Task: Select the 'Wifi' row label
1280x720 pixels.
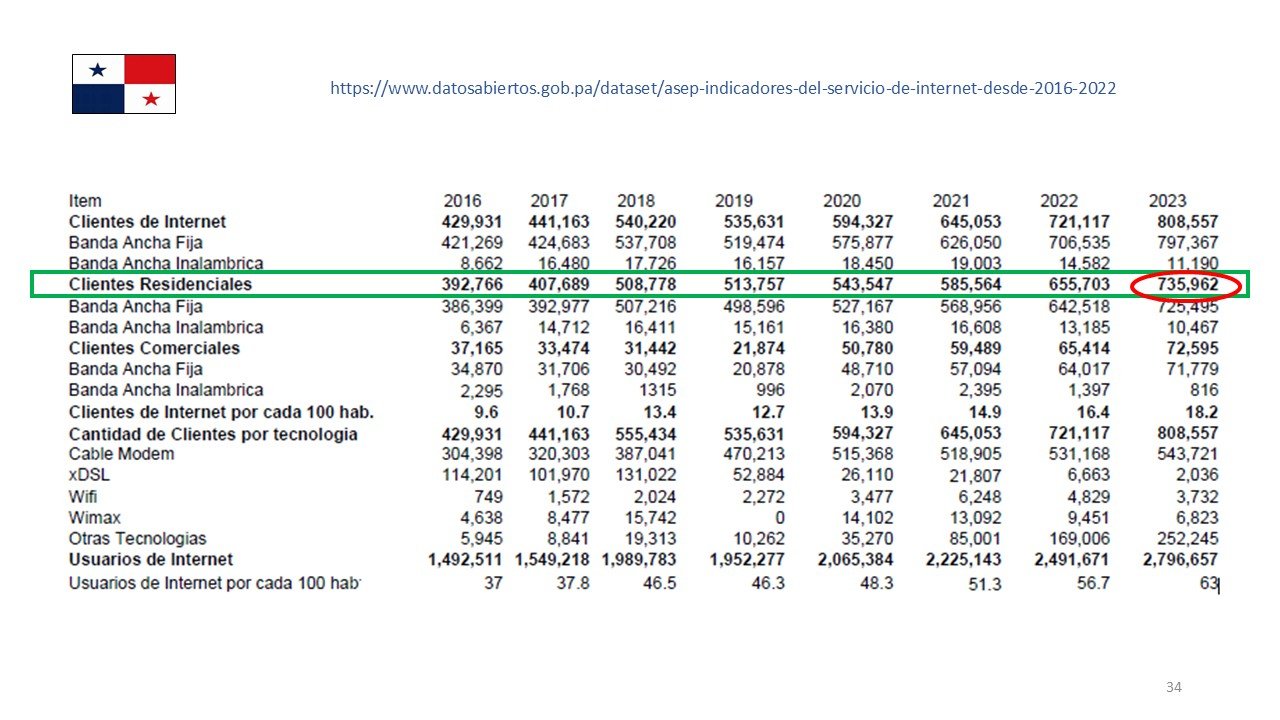Action: [x=83, y=497]
